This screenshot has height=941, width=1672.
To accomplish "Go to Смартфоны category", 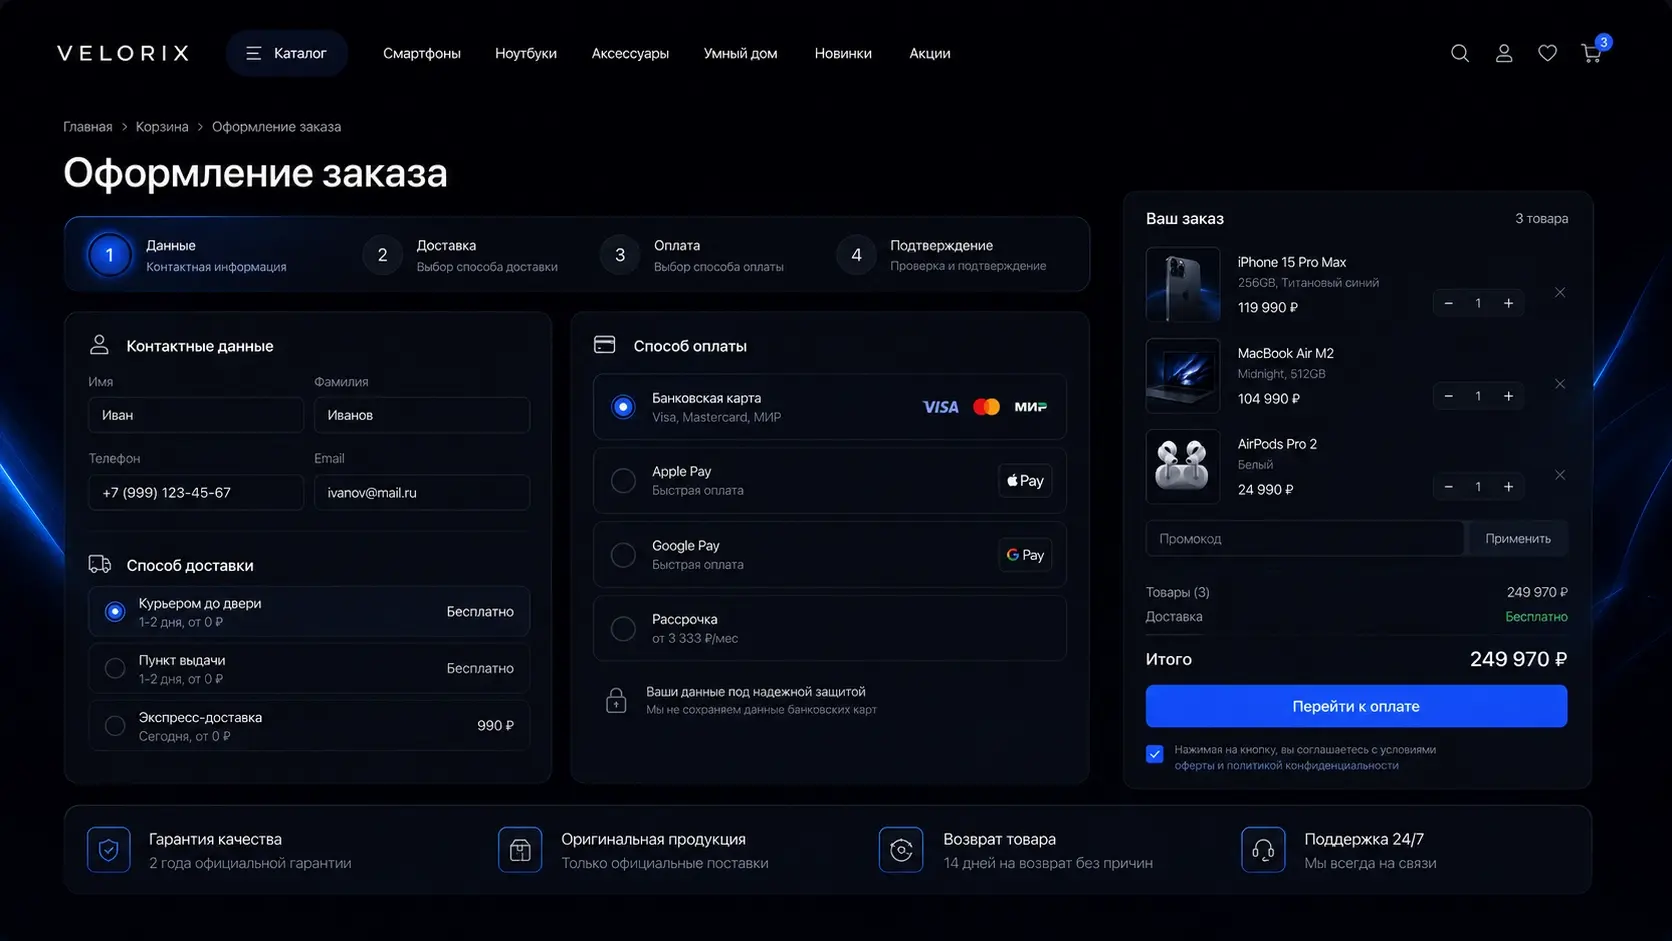I will [422, 53].
